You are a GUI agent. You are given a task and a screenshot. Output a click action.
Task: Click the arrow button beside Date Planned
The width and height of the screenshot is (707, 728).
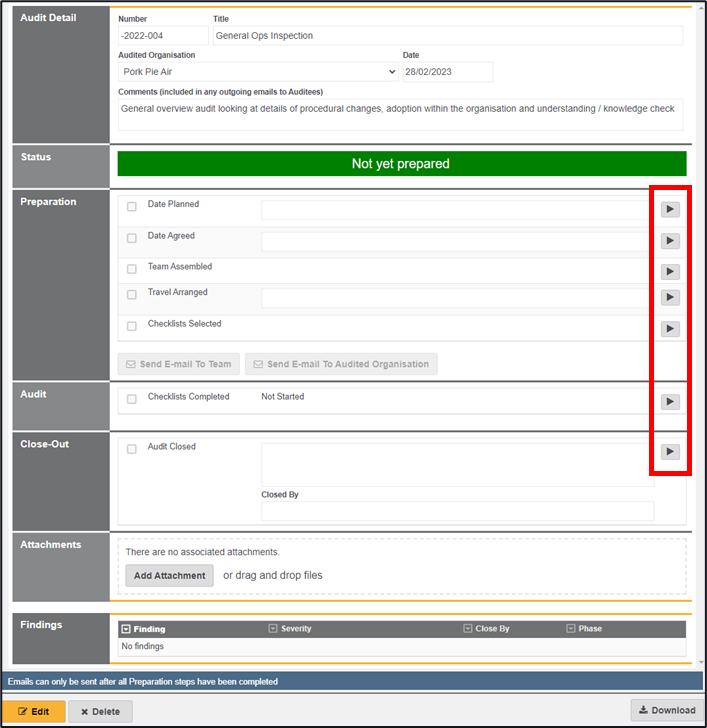[x=669, y=209]
